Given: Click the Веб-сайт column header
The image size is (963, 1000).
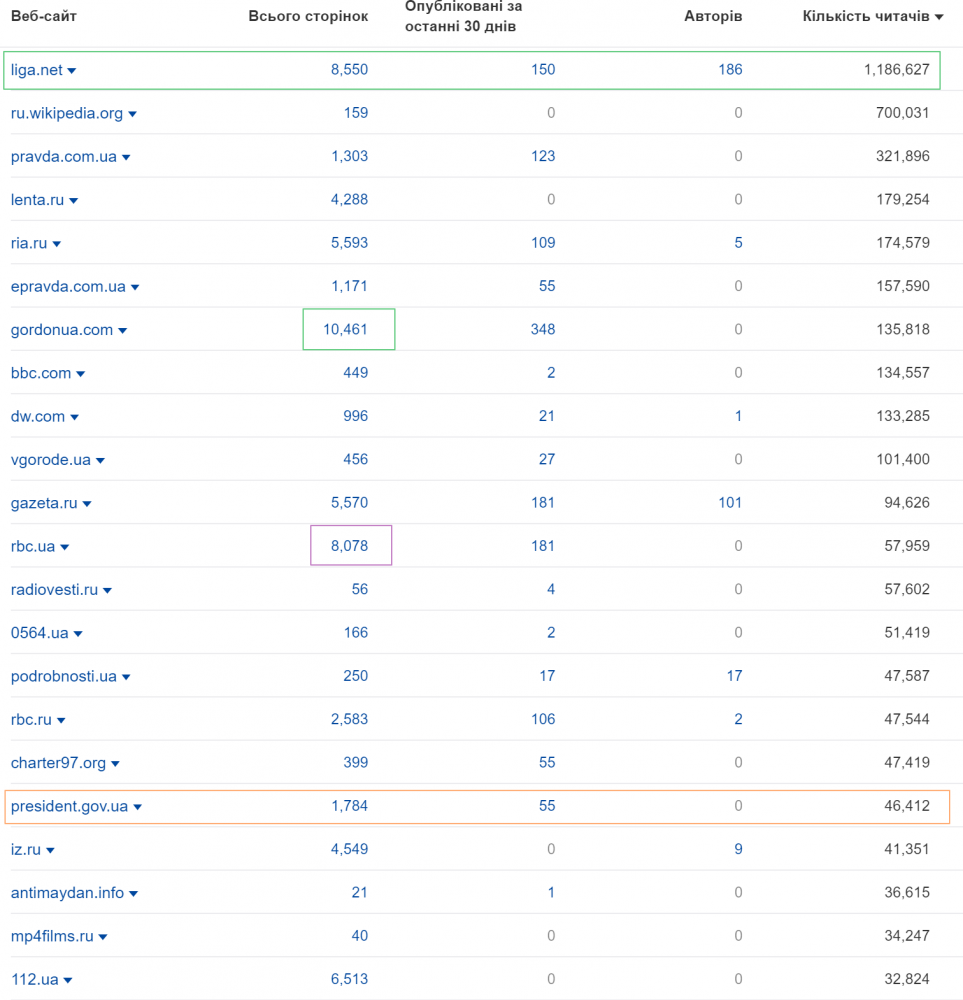Looking at the screenshot, I should click(x=44, y=17).
